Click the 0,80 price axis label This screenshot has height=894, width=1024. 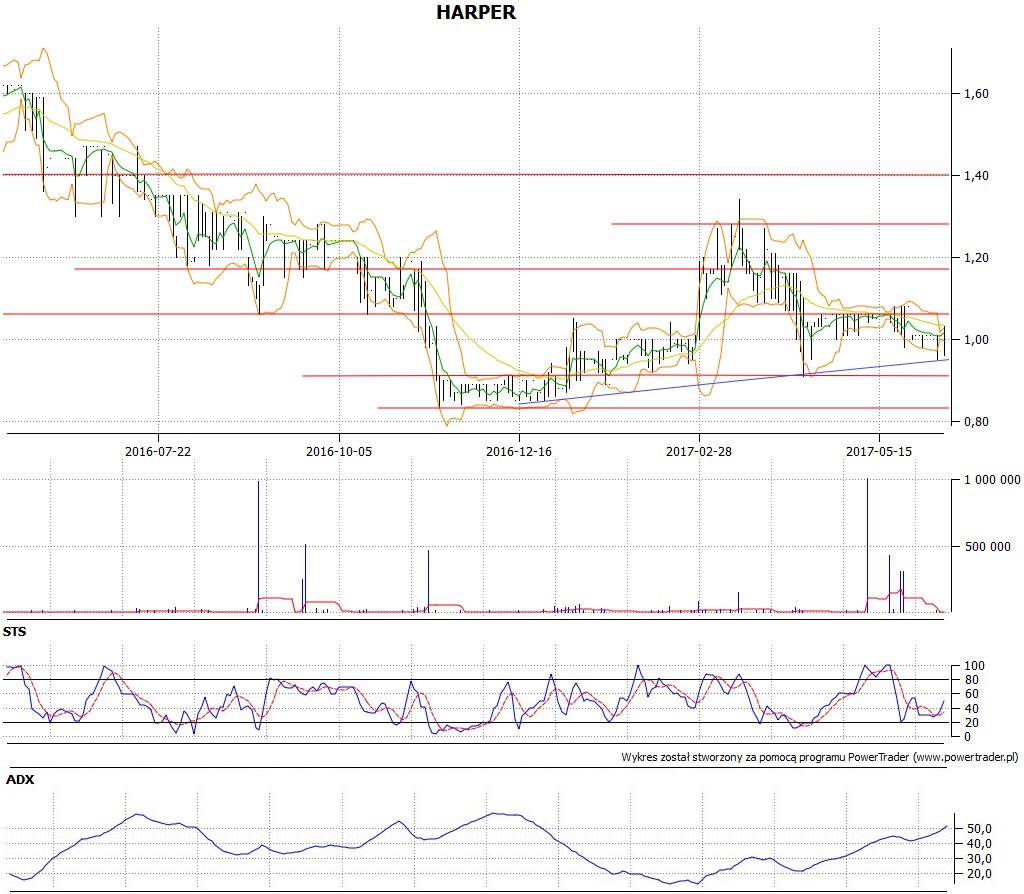pos(976,422)
